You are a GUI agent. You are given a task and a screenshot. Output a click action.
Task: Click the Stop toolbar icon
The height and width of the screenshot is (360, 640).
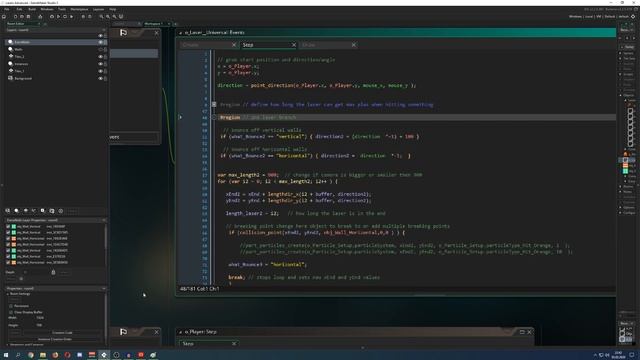click(x=65, y=17)
